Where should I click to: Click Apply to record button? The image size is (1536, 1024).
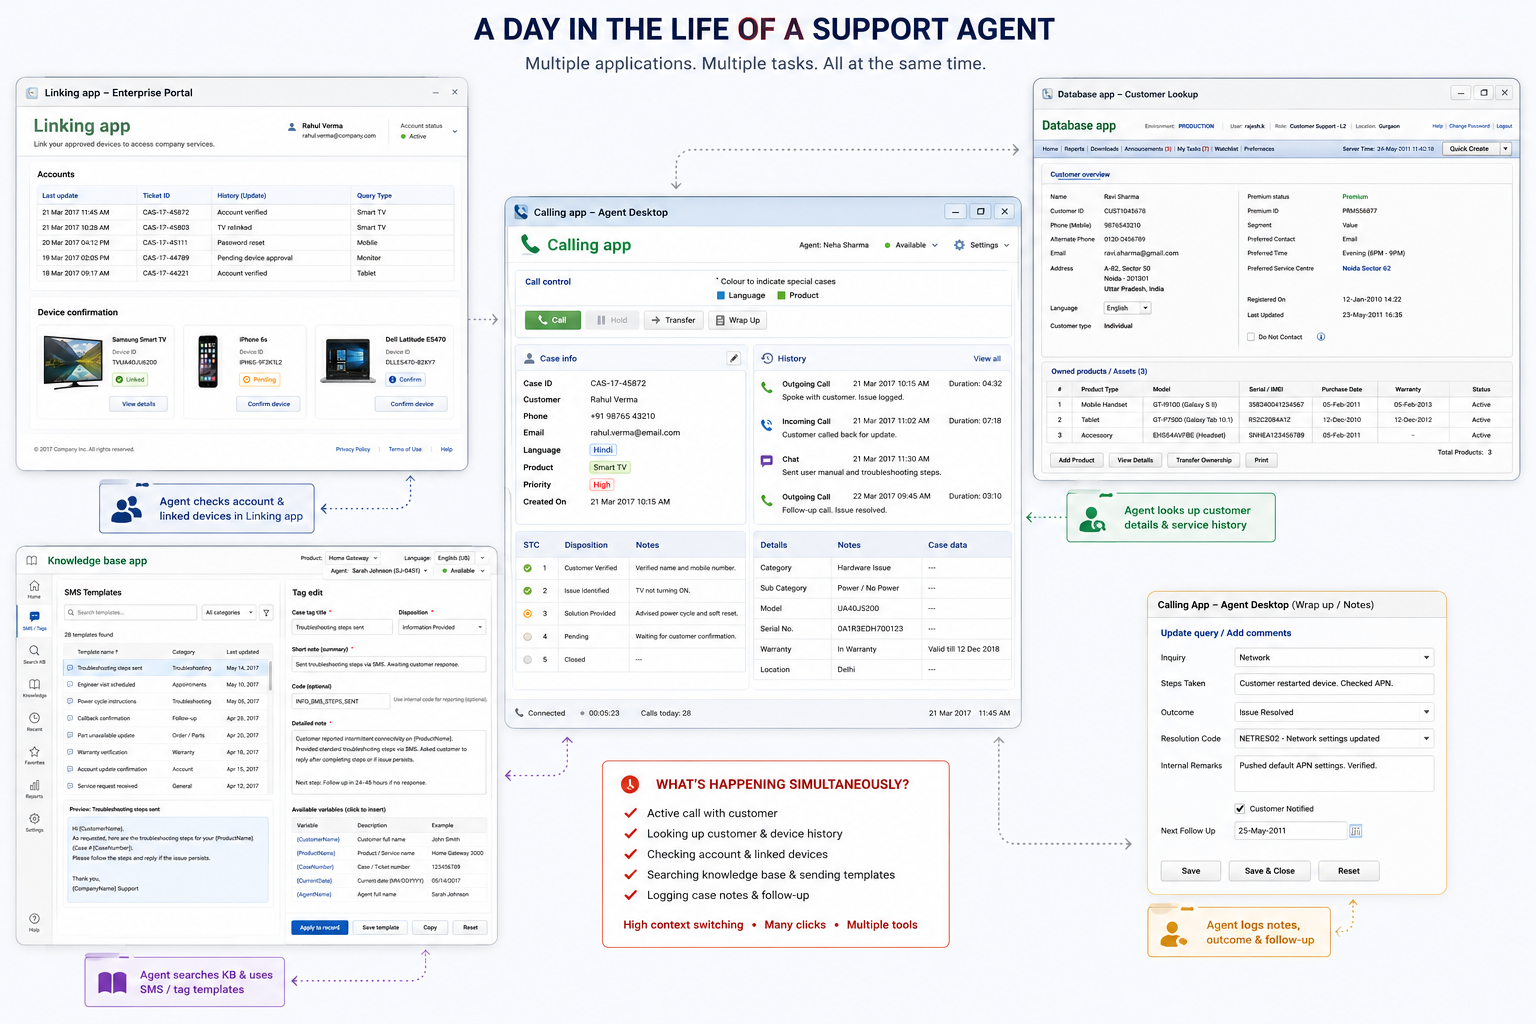[320, 928]
